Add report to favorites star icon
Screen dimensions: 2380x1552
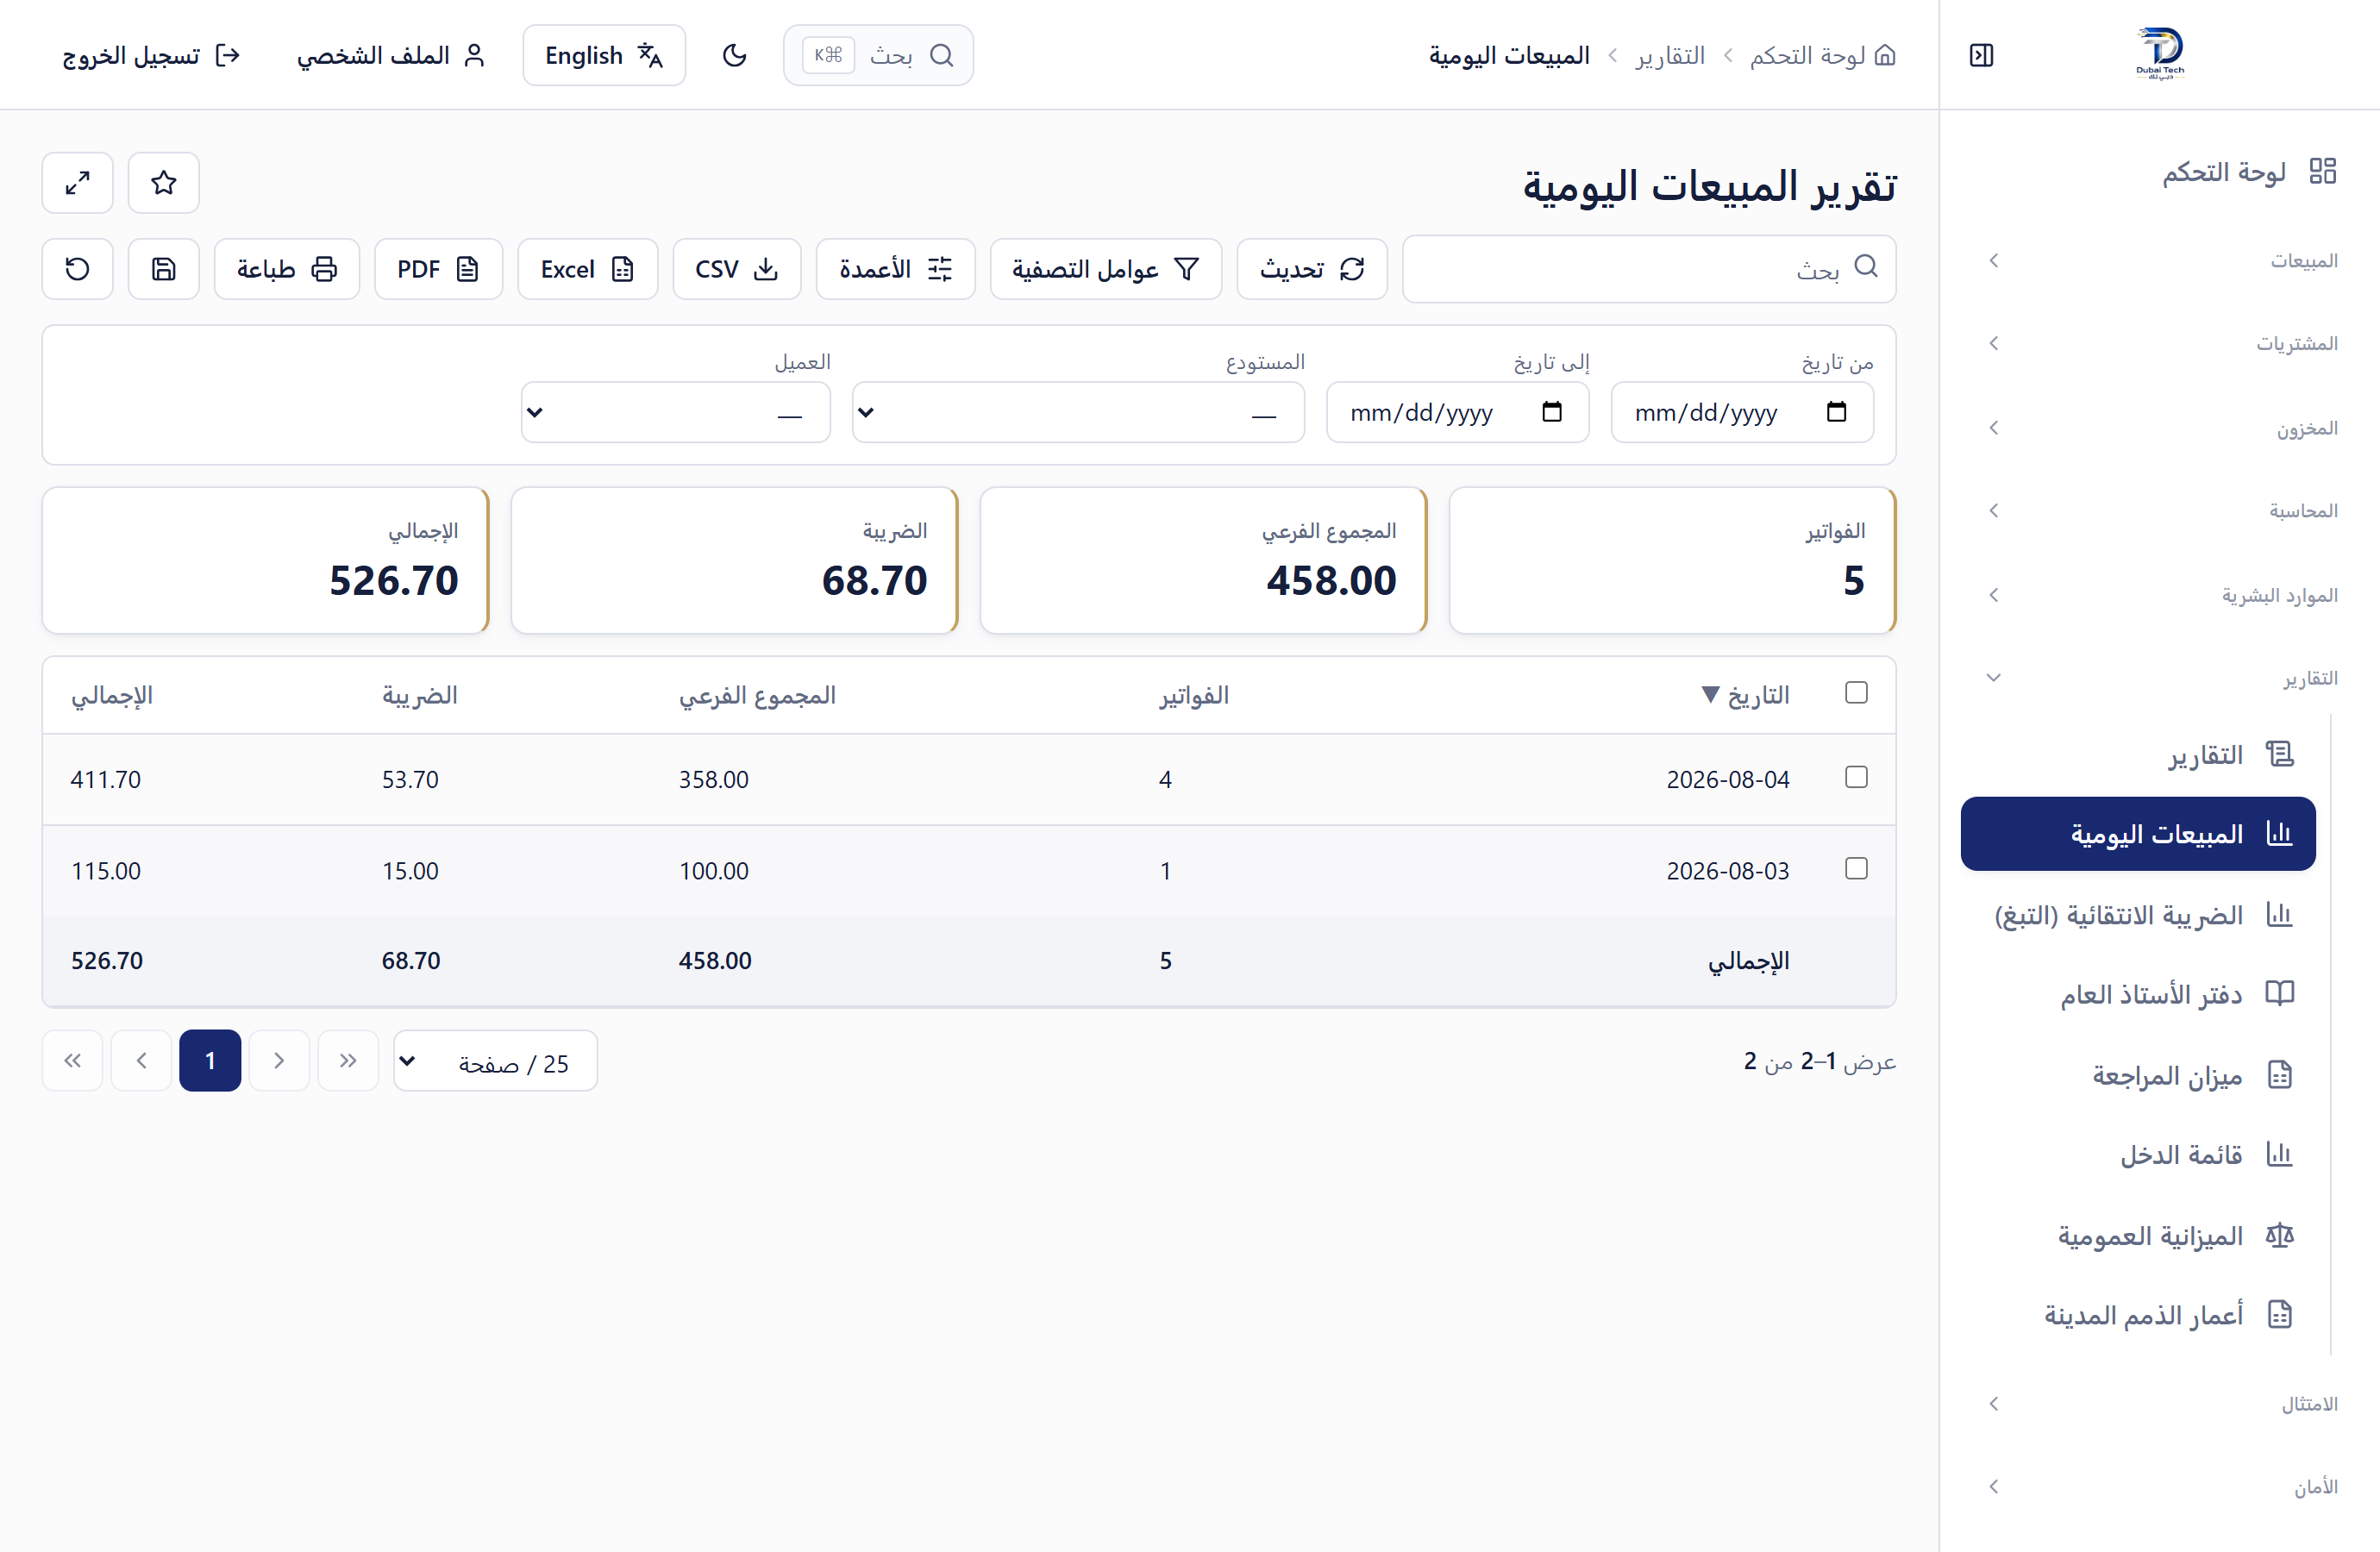(164, 183)
